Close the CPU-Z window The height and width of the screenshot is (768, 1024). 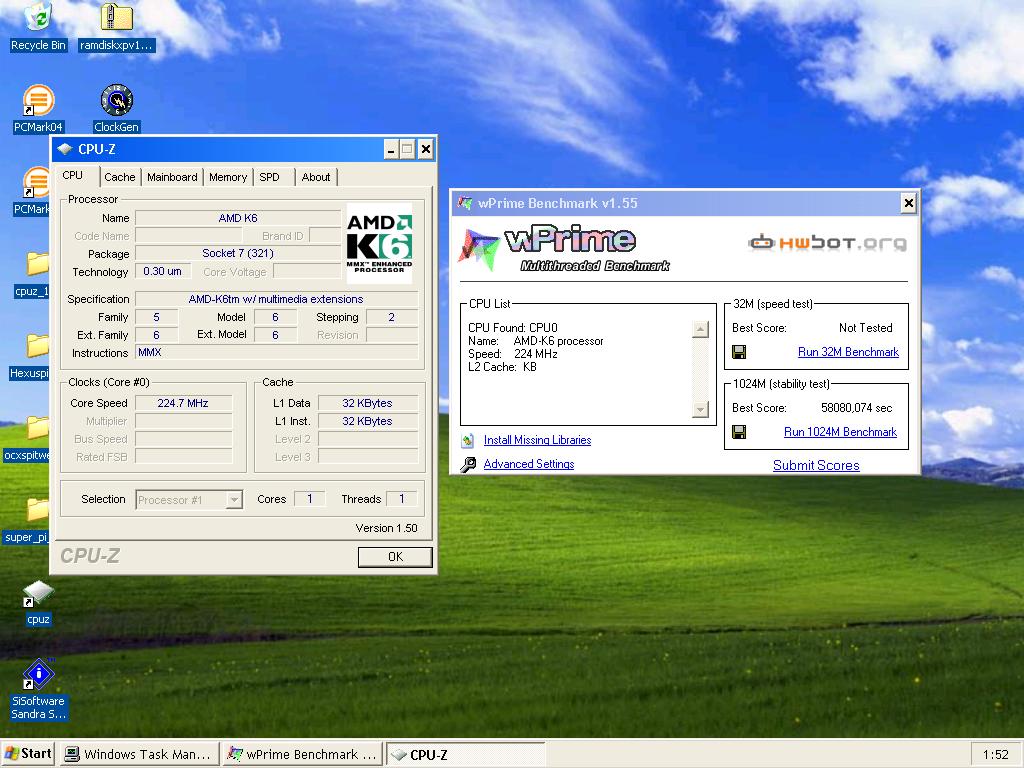(x=425, y=150)
